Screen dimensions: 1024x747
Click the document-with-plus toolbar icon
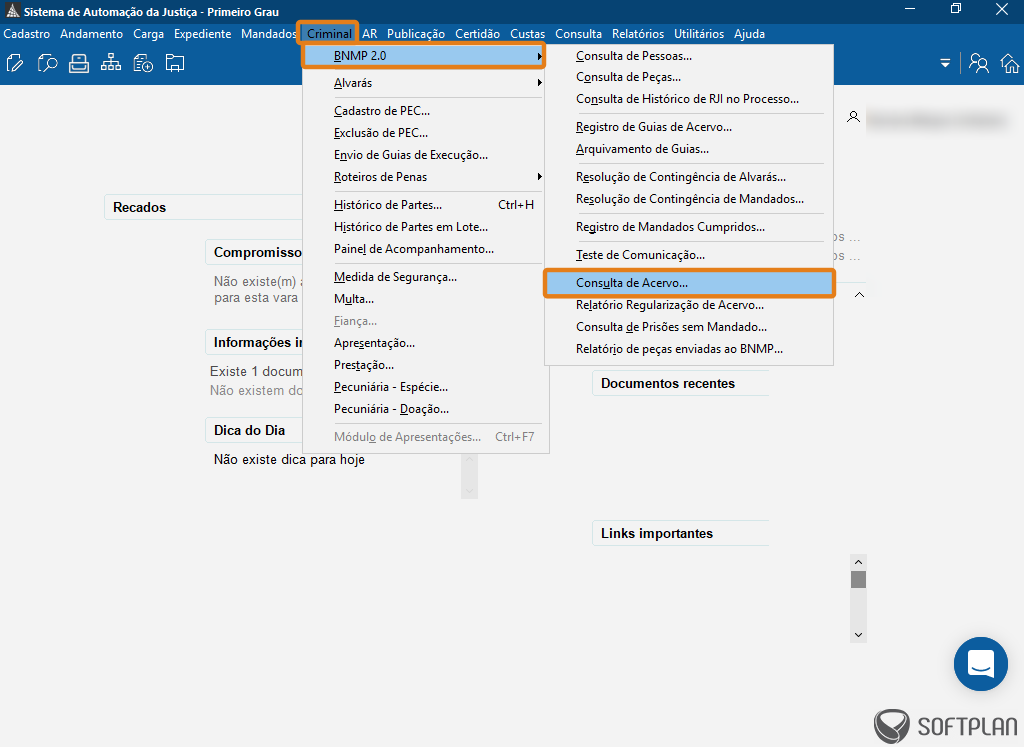(x=143, y=63)
